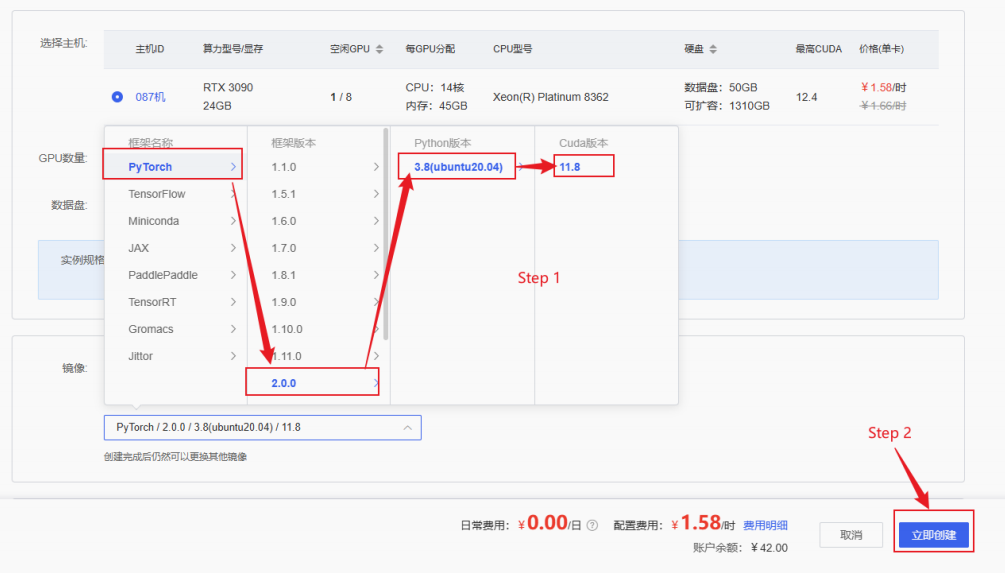Click the ¥1.58/时 price text in host row
The image size is (1005, 573).
tap(883, 87)
